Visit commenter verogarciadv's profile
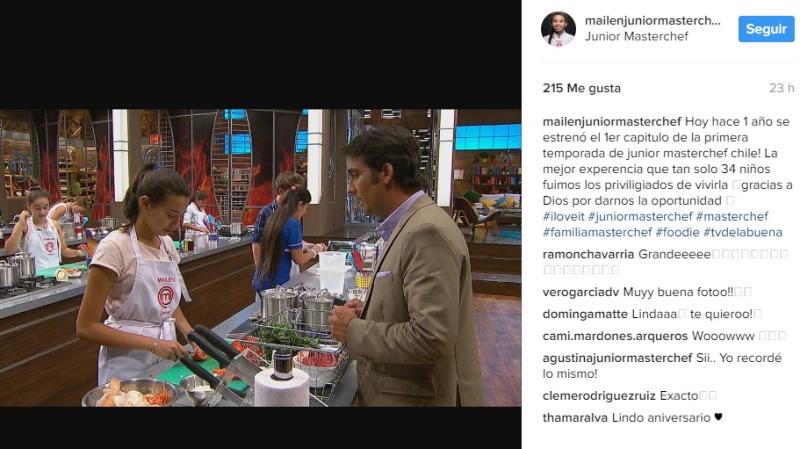The height and width of the screenshot is (449, 800). coord(581,292)
